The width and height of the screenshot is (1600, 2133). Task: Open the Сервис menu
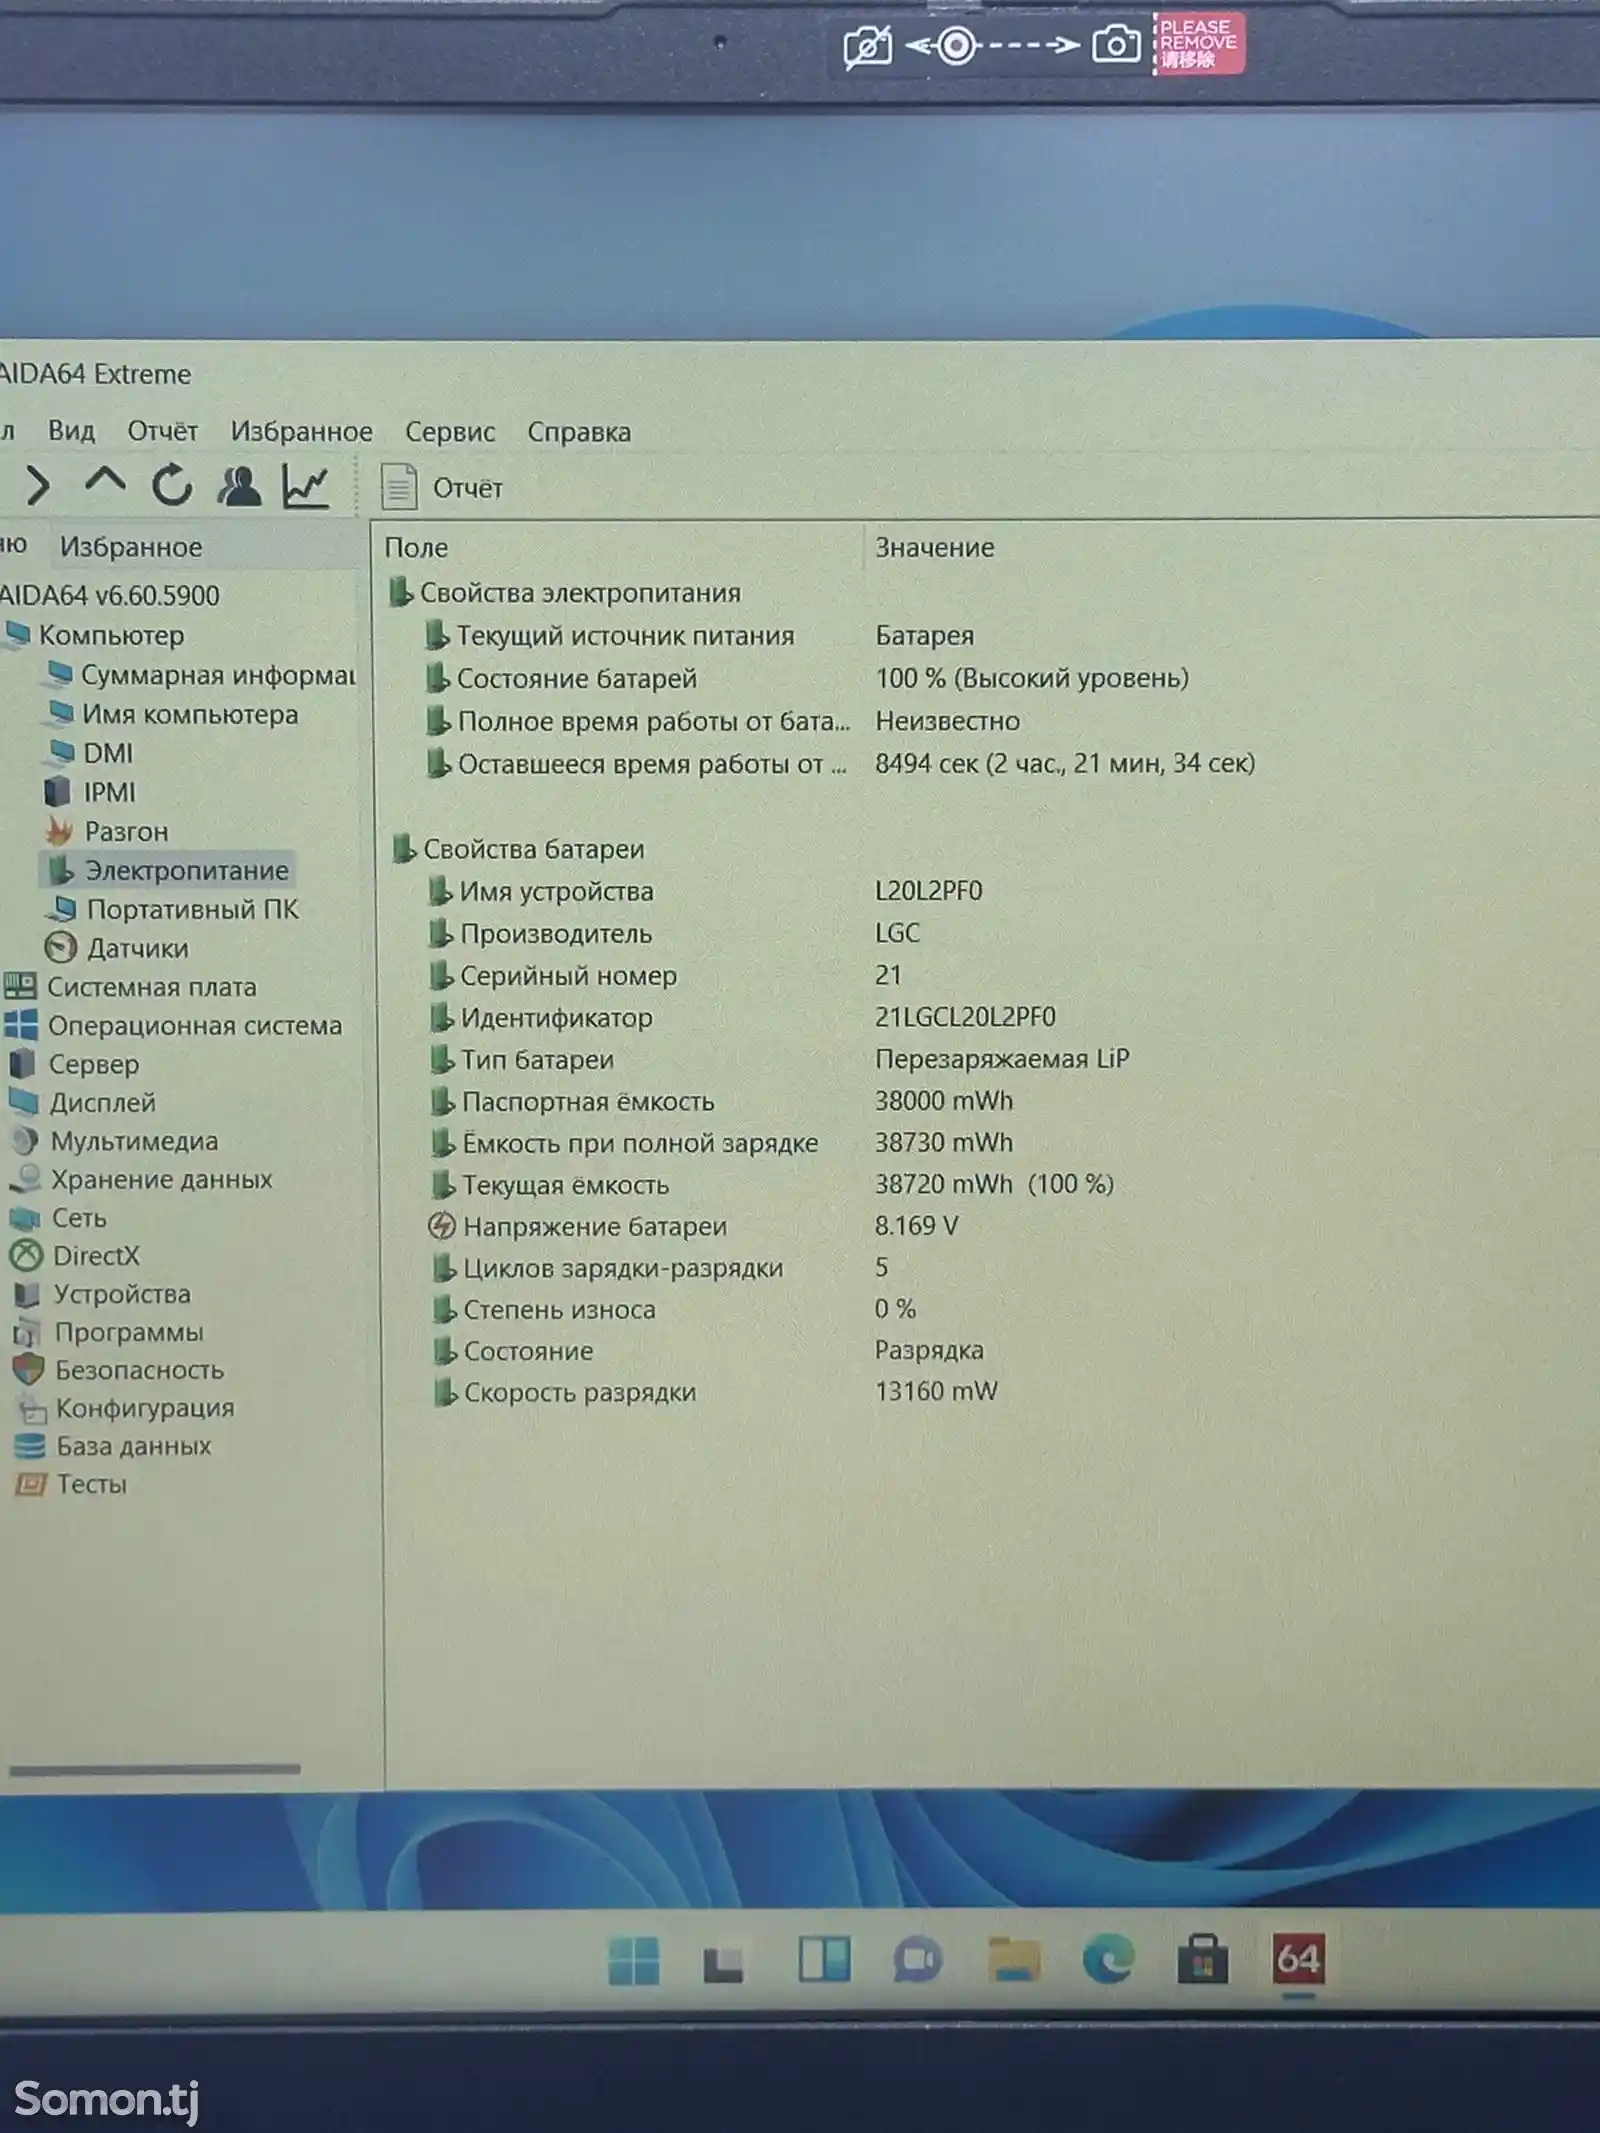pyautogui.click(x=450, y=432)
